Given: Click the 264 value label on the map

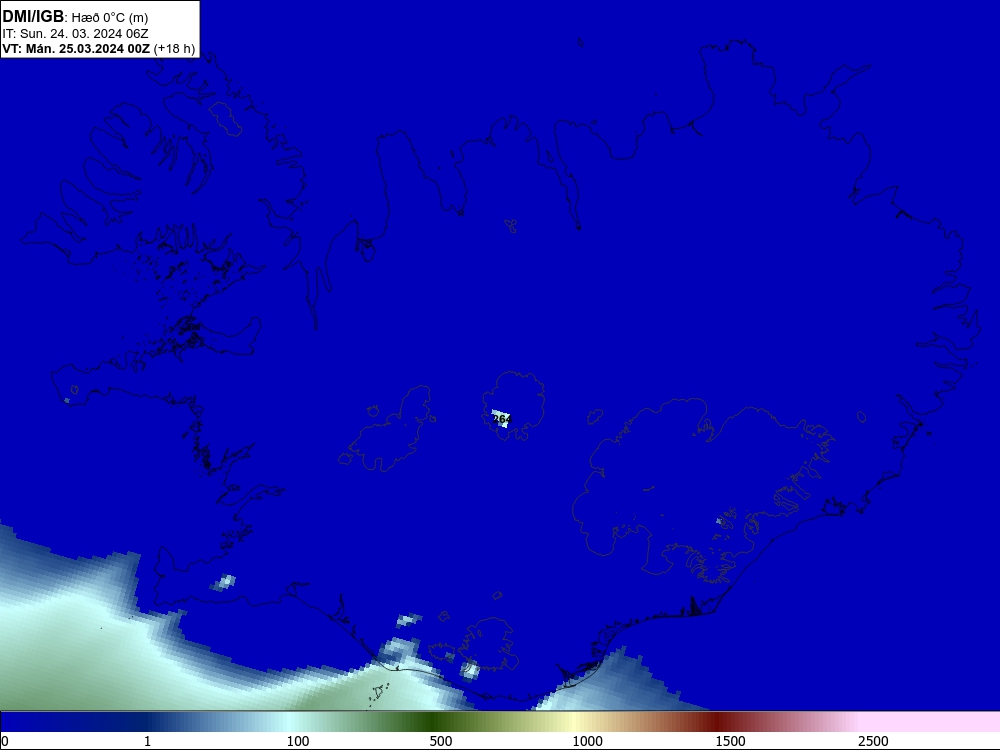Looking at the screenshot, I should pyautogui.click(x=503, y=419).
